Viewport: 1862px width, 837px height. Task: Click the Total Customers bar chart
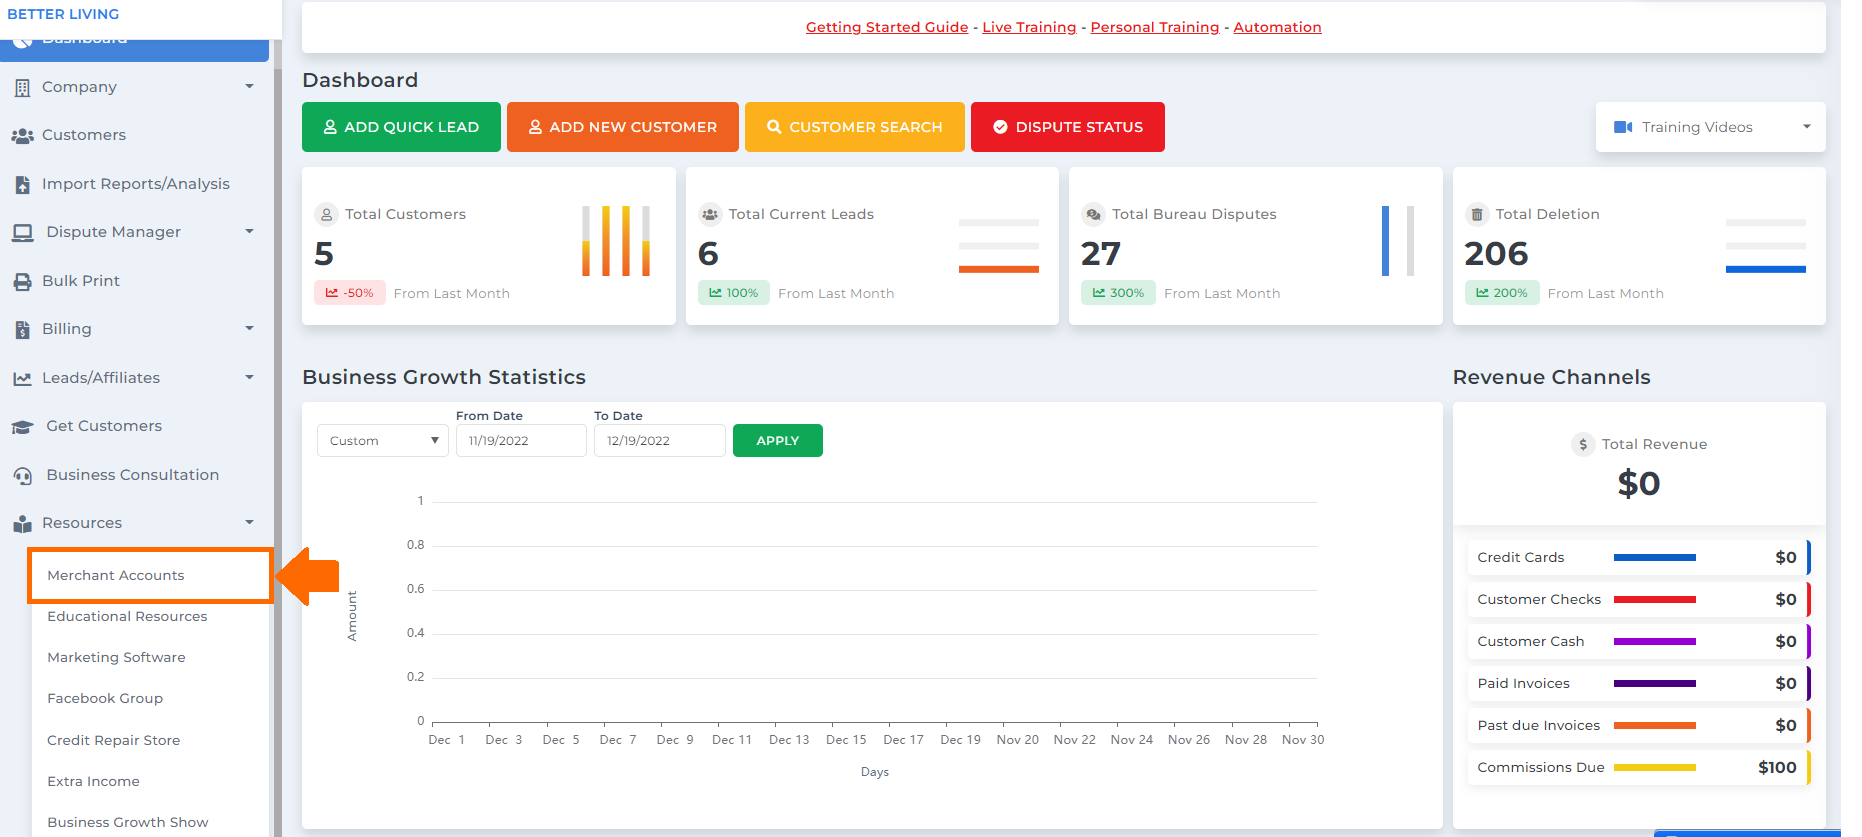pyautogui.click(x=616, y=241)
